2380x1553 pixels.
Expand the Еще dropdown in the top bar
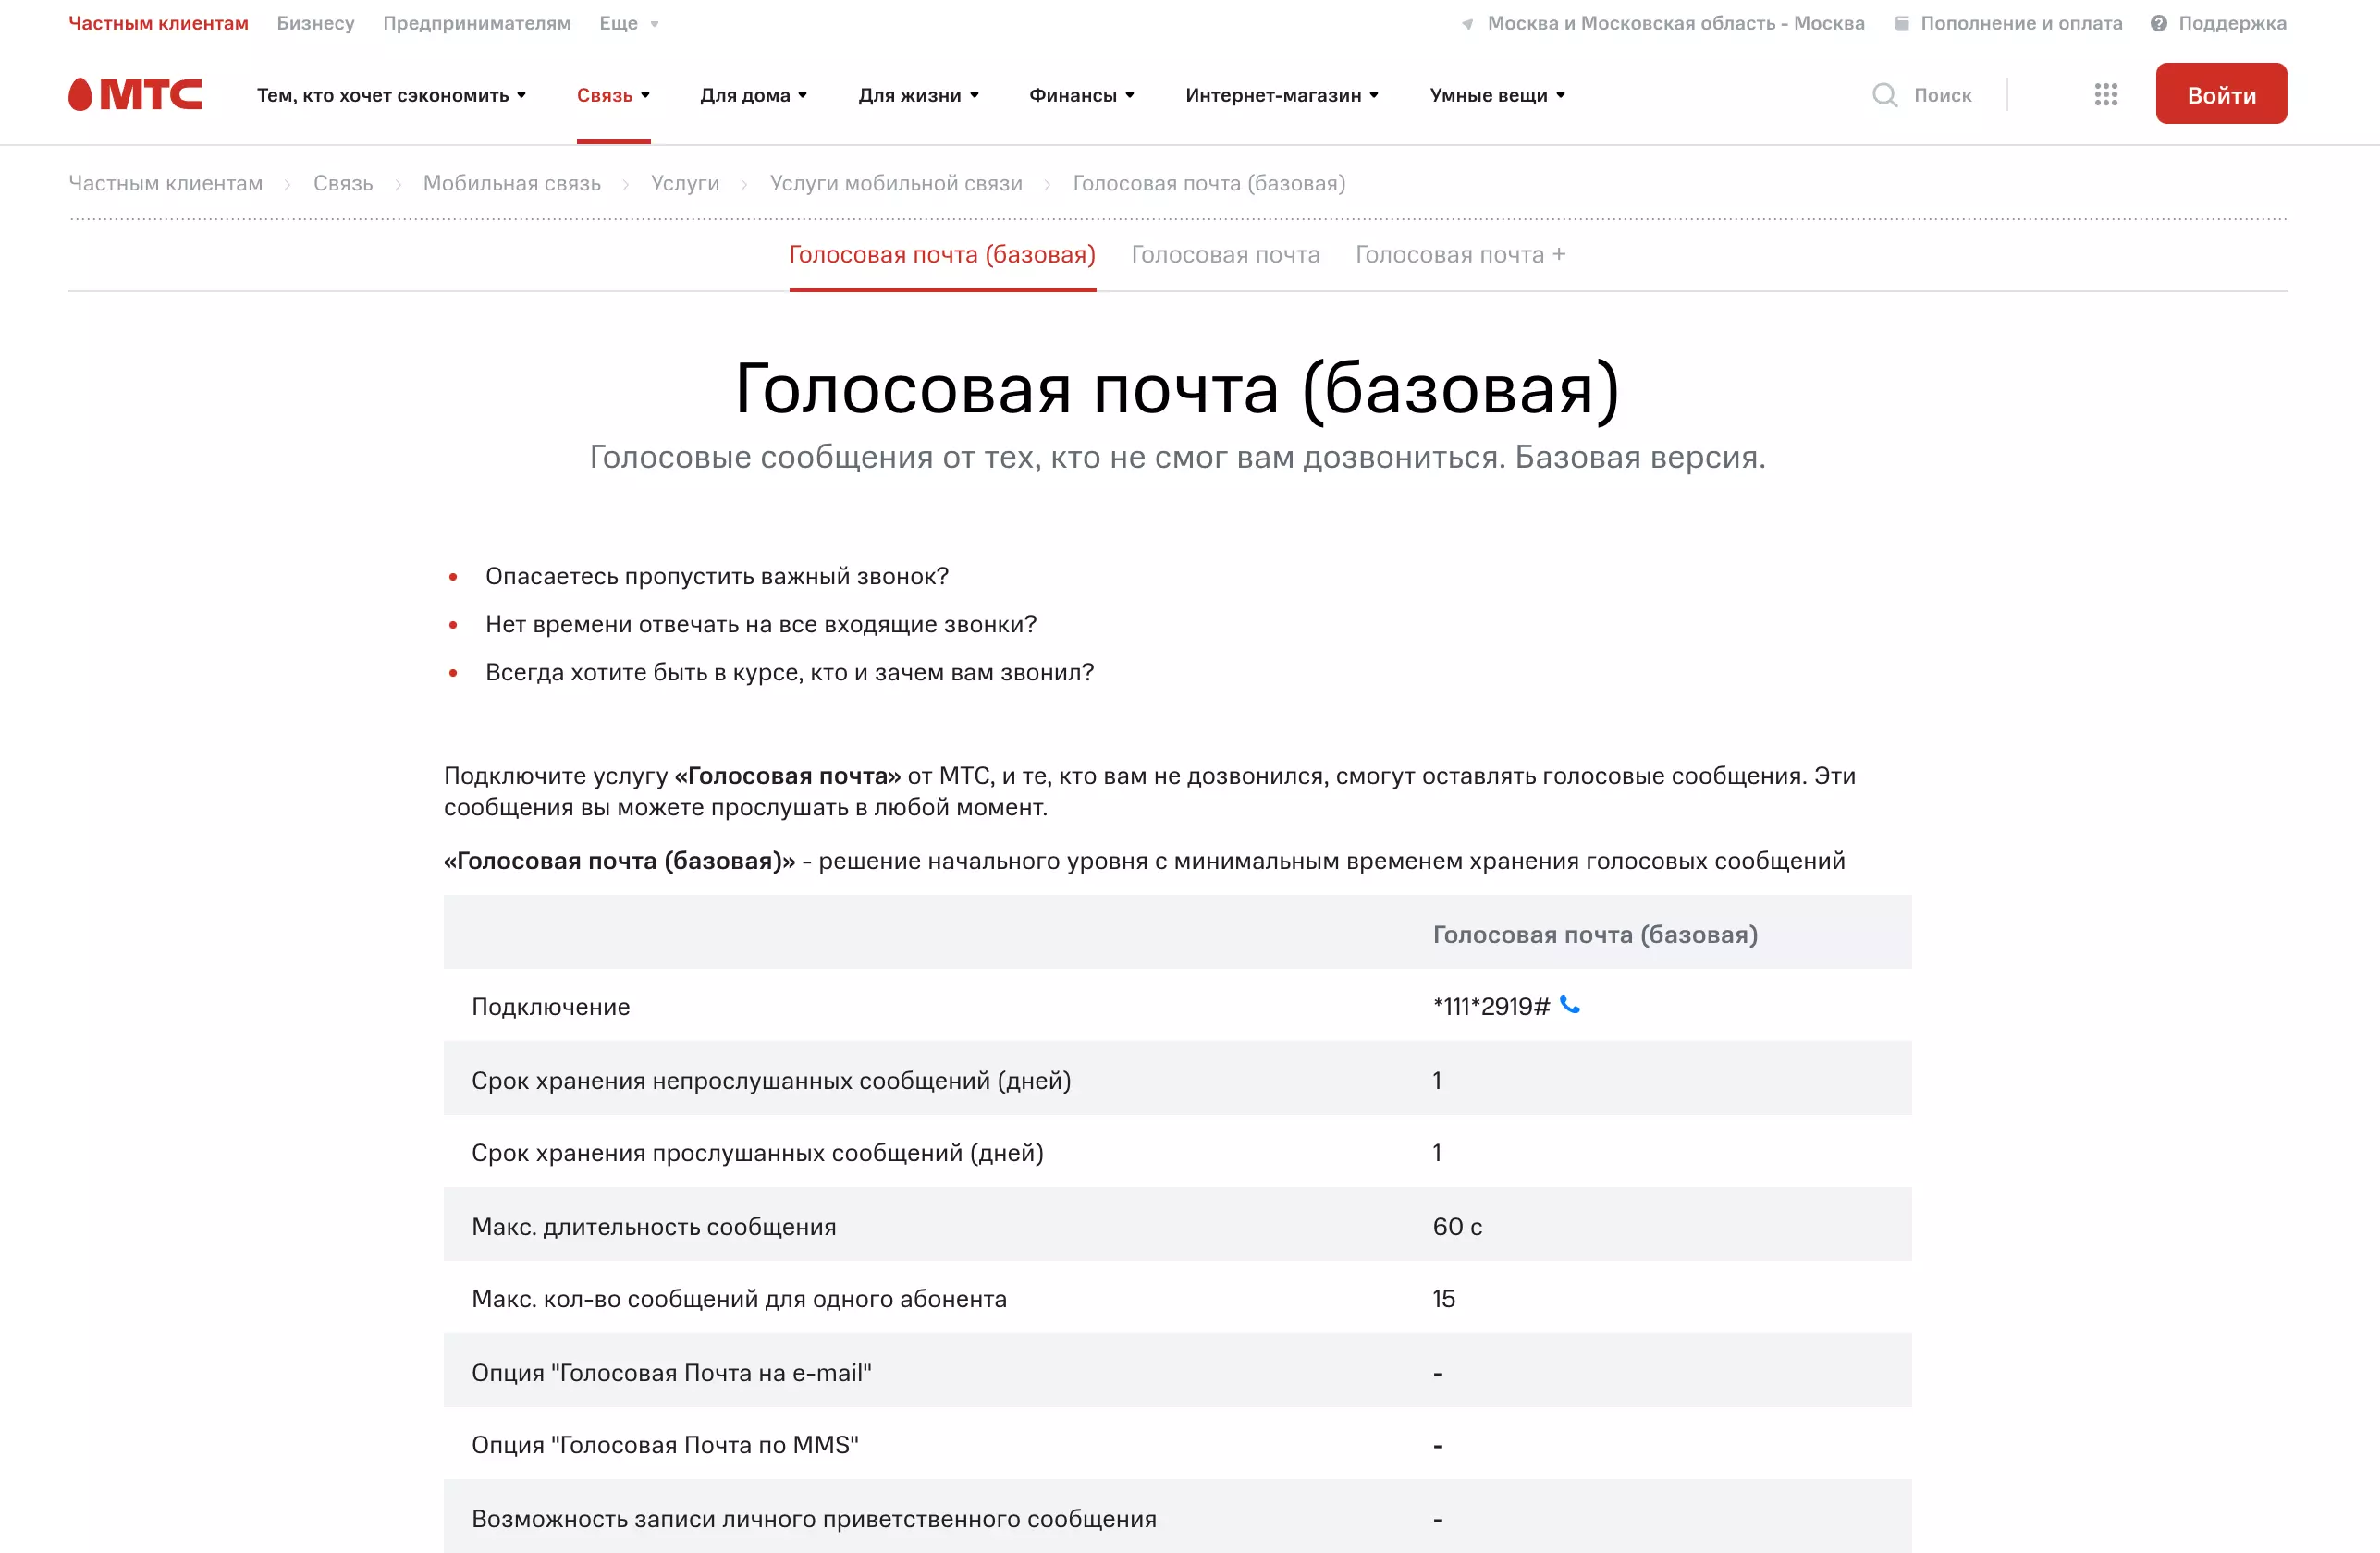coord(629,23)
